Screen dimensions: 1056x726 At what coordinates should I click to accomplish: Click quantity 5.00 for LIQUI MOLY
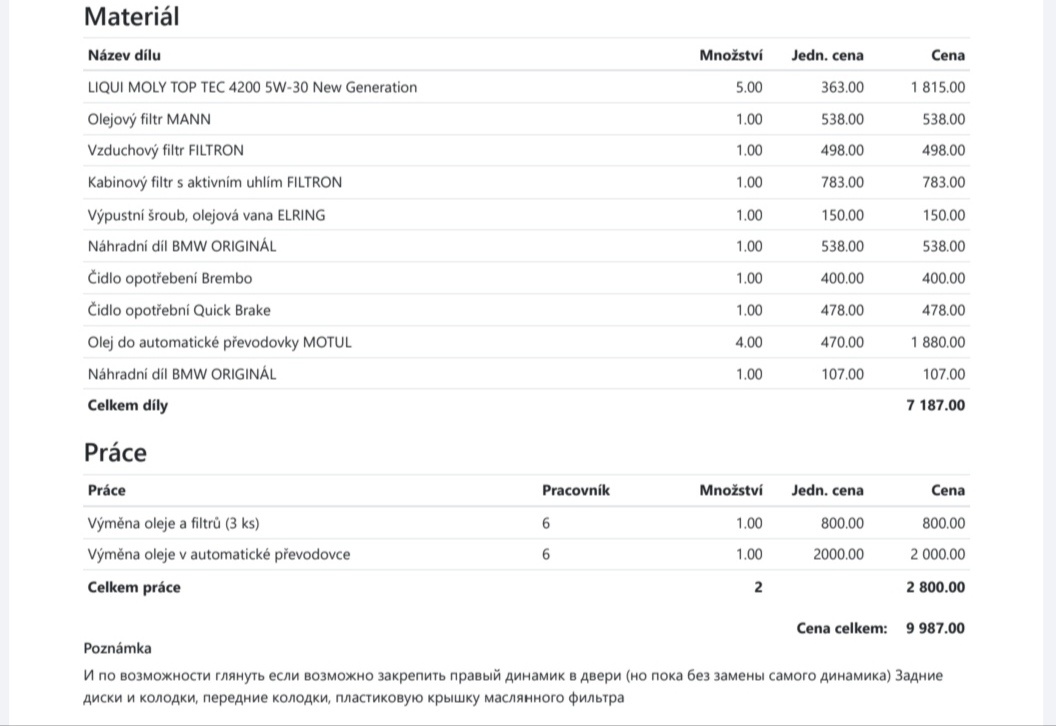point(749,87)
